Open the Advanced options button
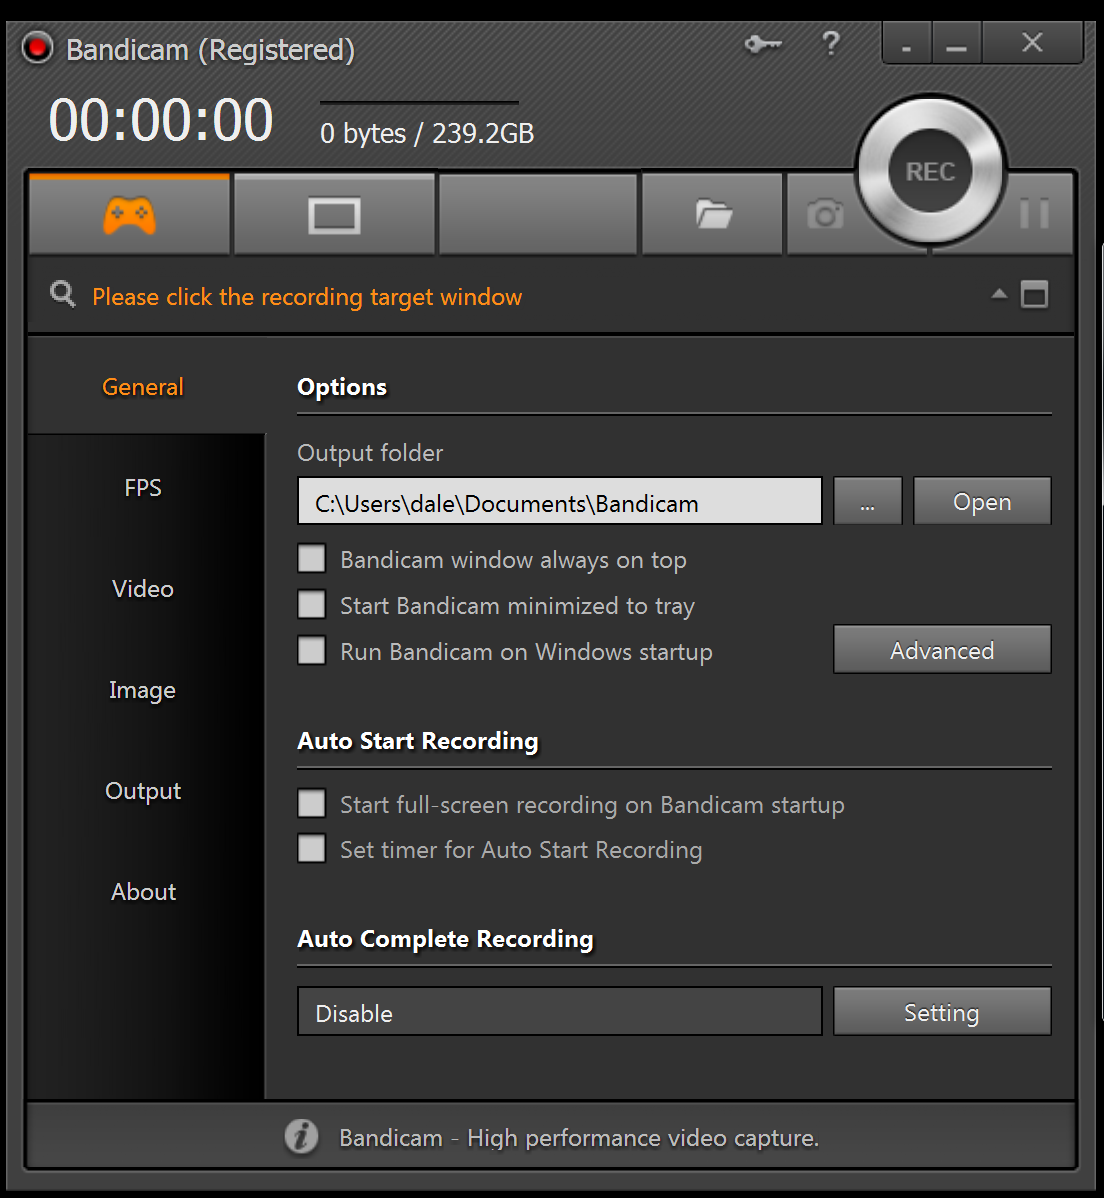The height and width of the screenshot is (1198, 1104). 942,649
